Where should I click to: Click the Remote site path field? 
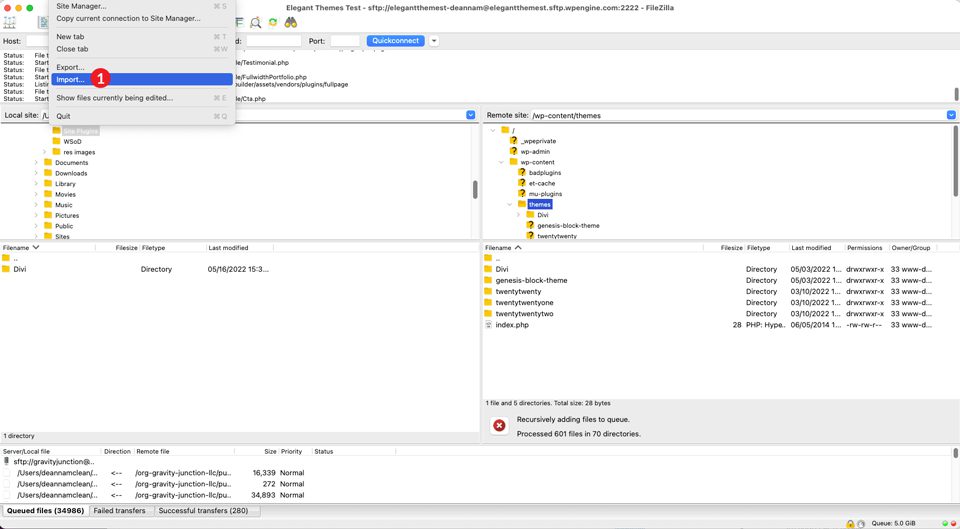click(738, 115)
